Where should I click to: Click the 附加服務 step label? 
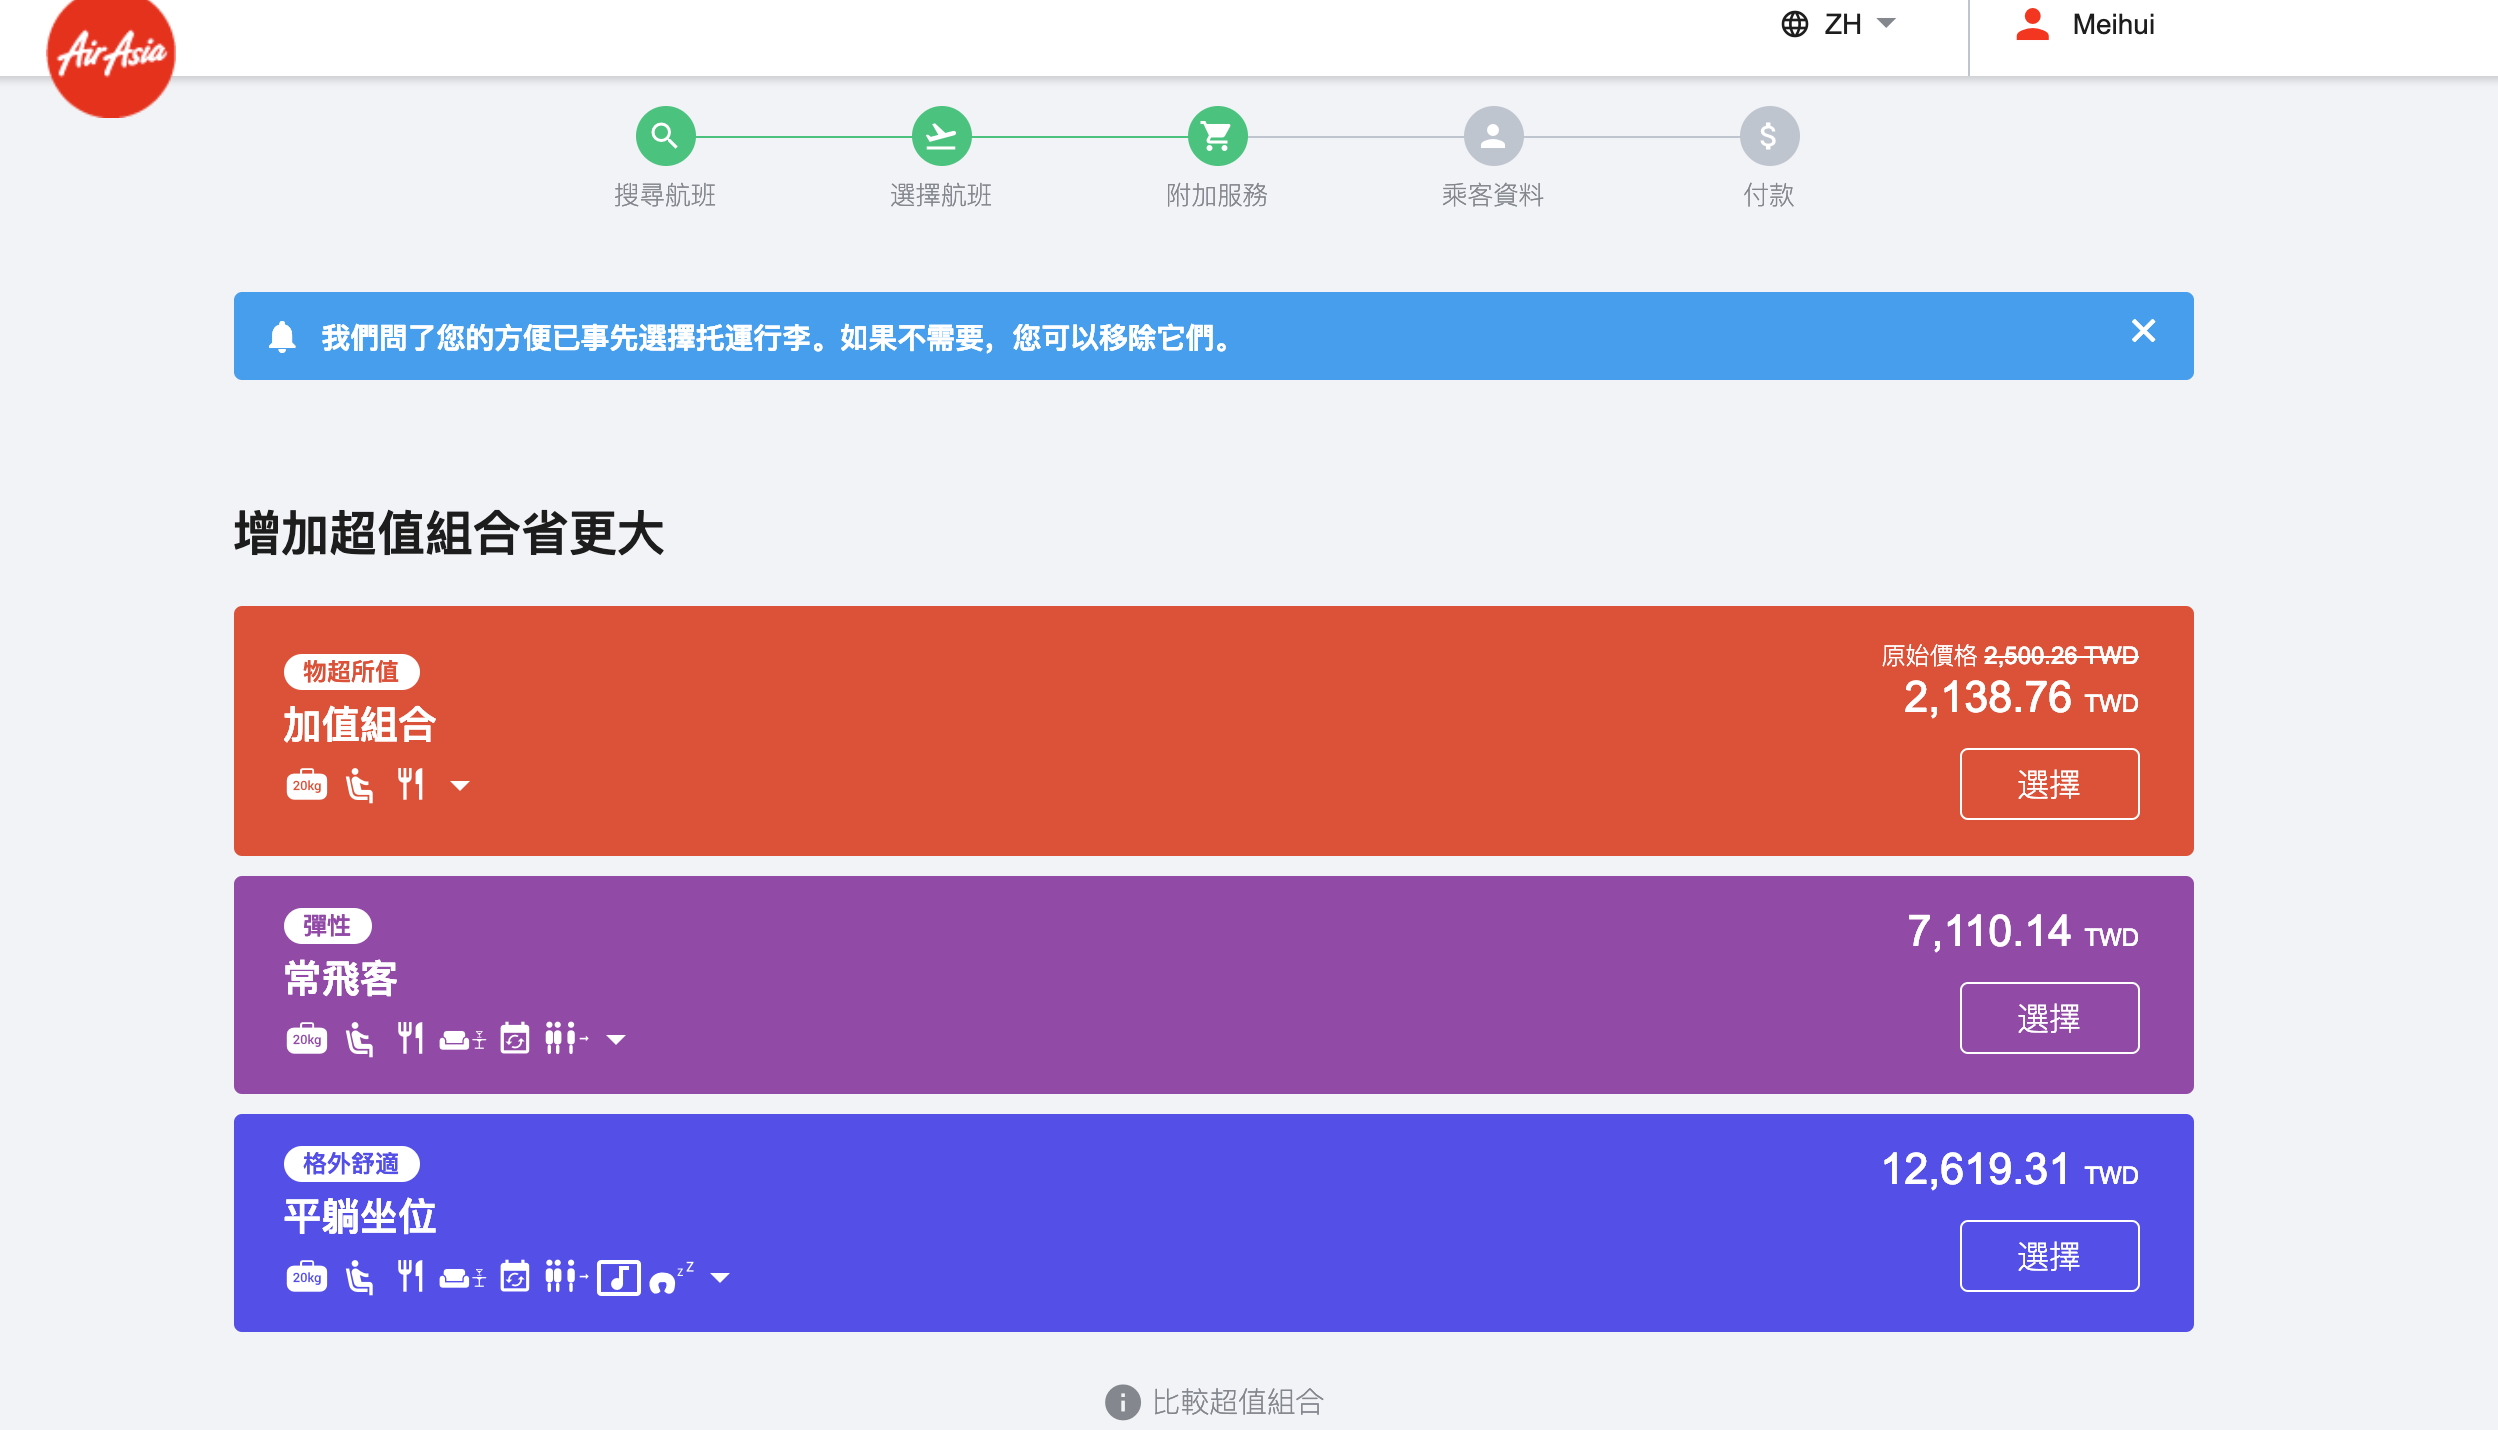[1217, 195]
